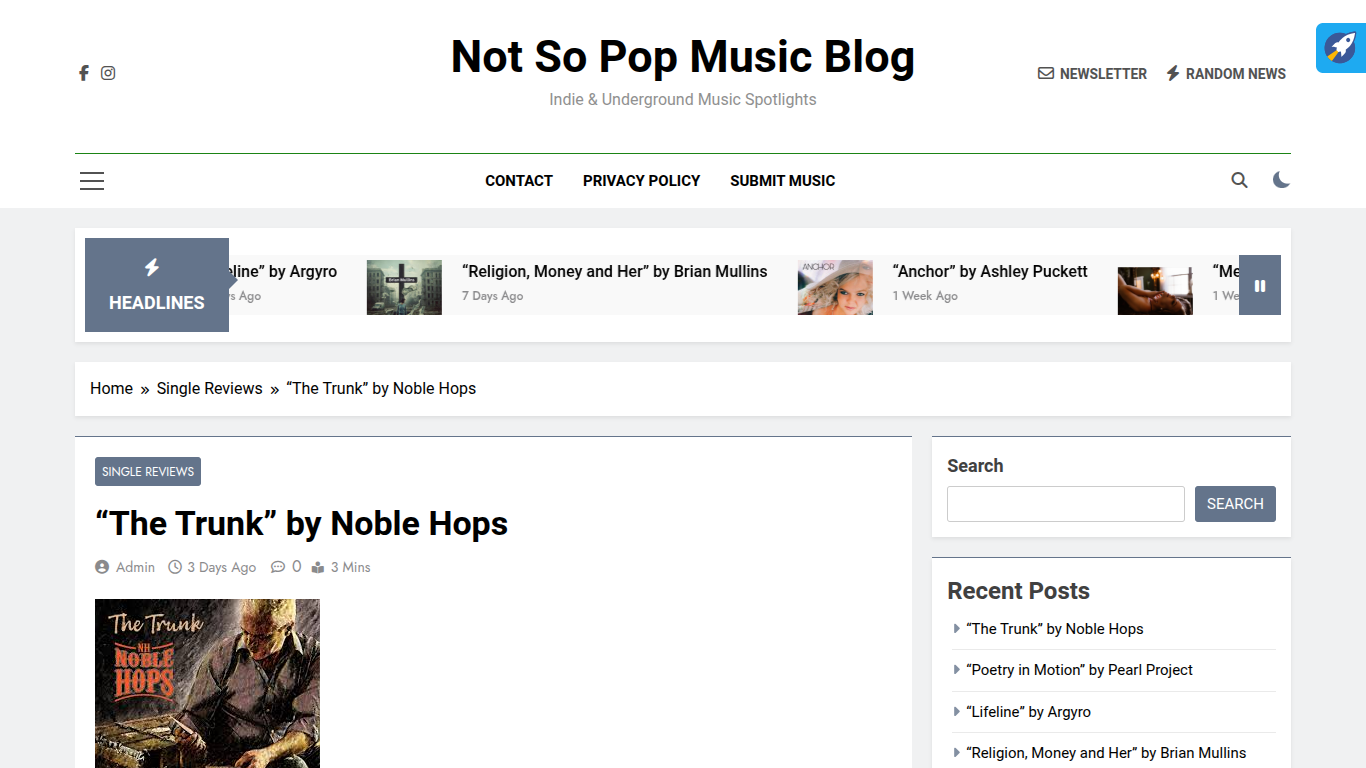The image size is (1366, 768).
Task: Pause the headlines ticker
Action: coord(1259,285)
